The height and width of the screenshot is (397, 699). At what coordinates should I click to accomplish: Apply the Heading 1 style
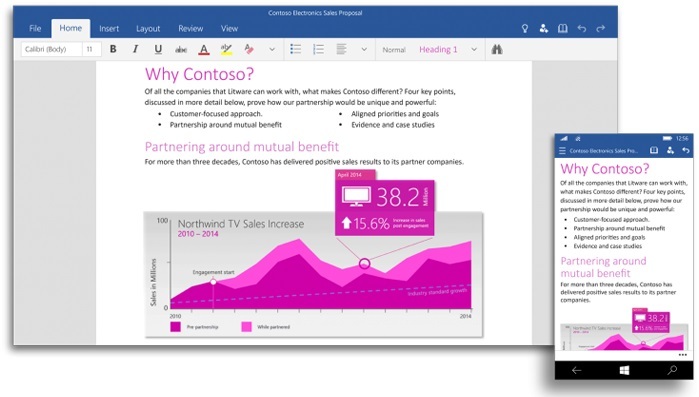click(x=438, y=49)
